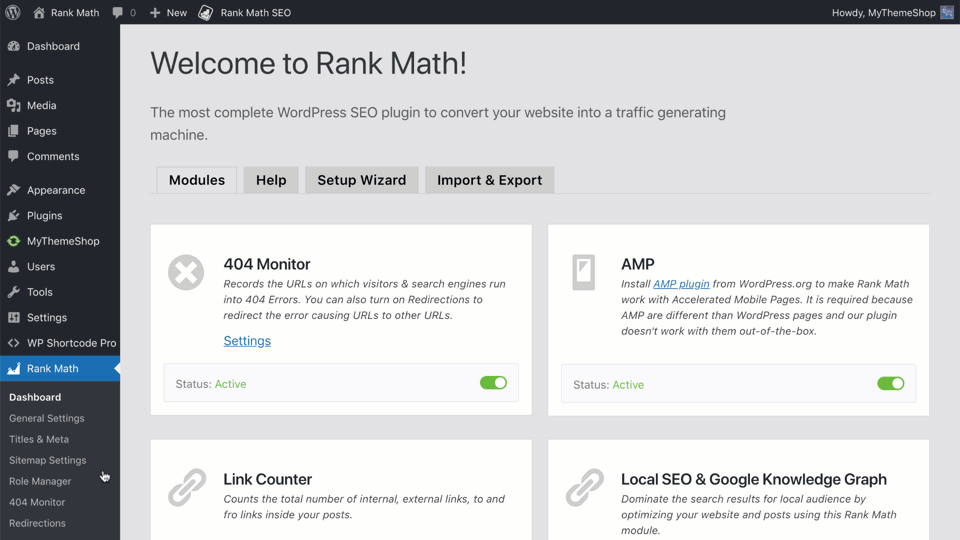Switch to the Help tab

[x=271, y=180]
